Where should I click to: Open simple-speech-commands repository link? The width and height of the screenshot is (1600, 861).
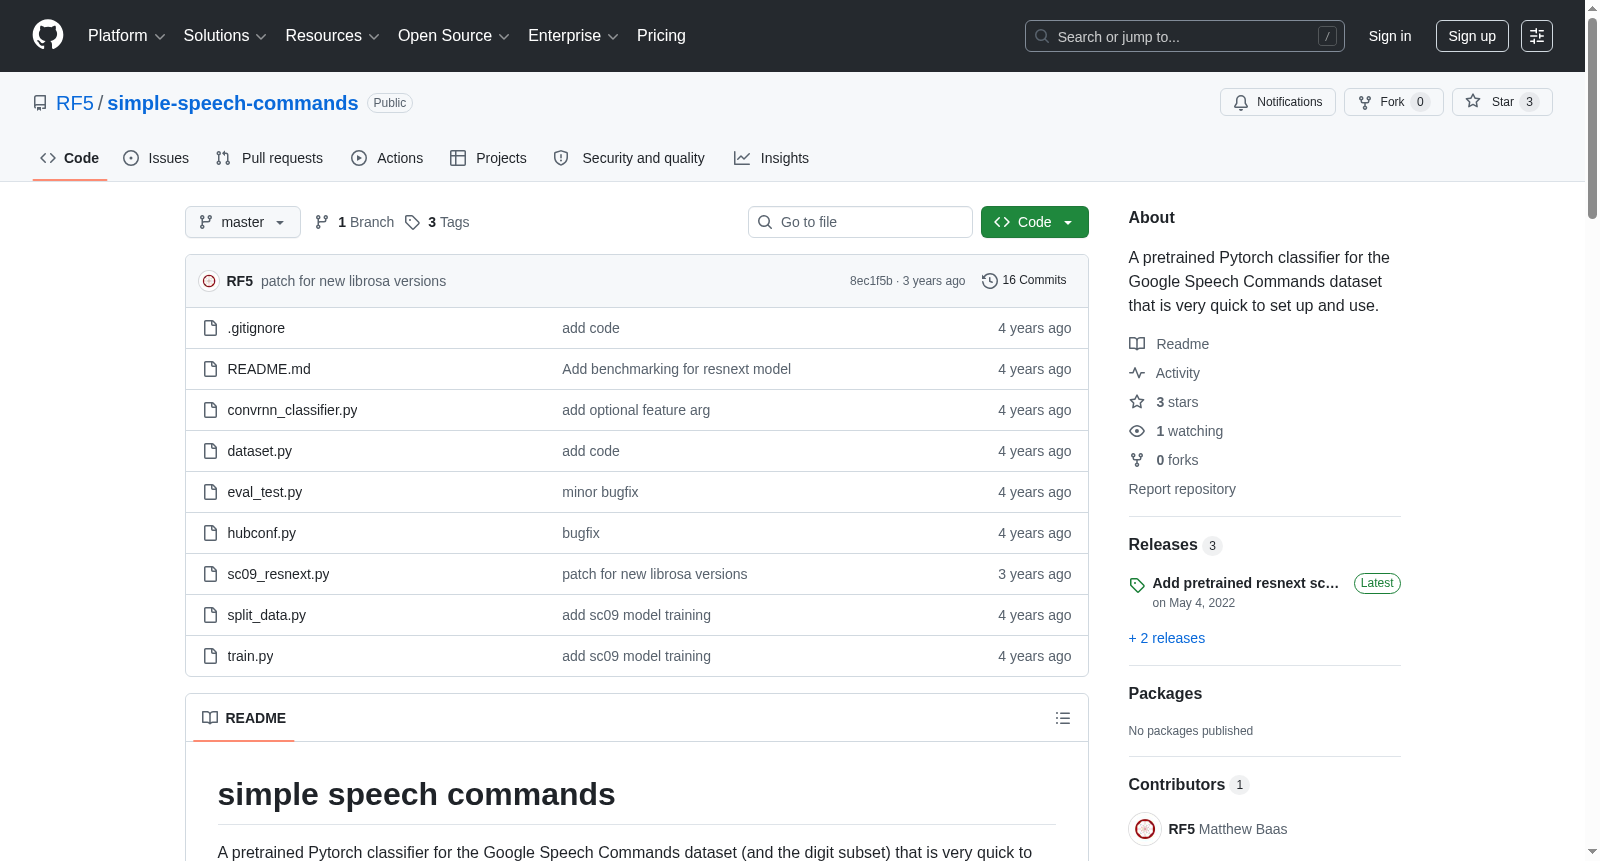pyautogui.click(x=233, y=103)
